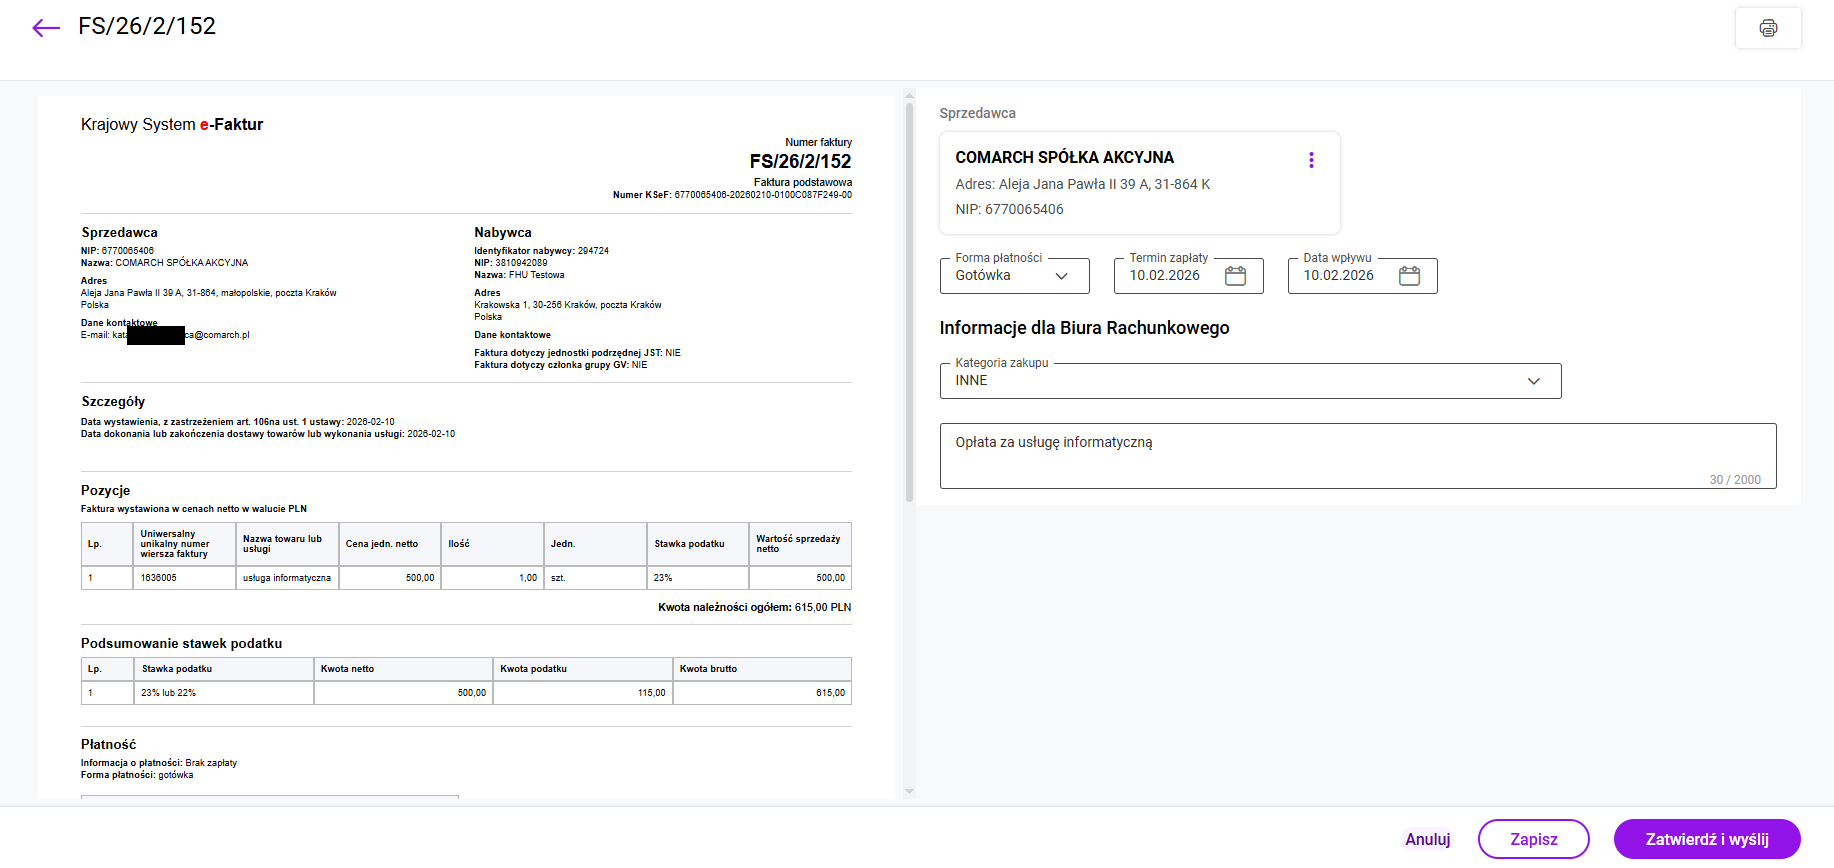Select the COMARCH SPÓŁKA AKCYJNA seller name

1064,158
